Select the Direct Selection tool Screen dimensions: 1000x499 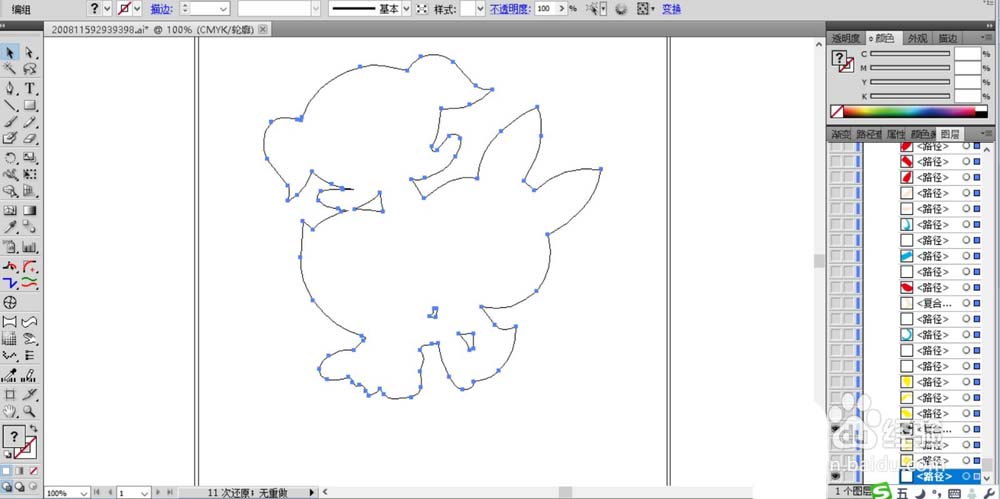coord(29,52)
